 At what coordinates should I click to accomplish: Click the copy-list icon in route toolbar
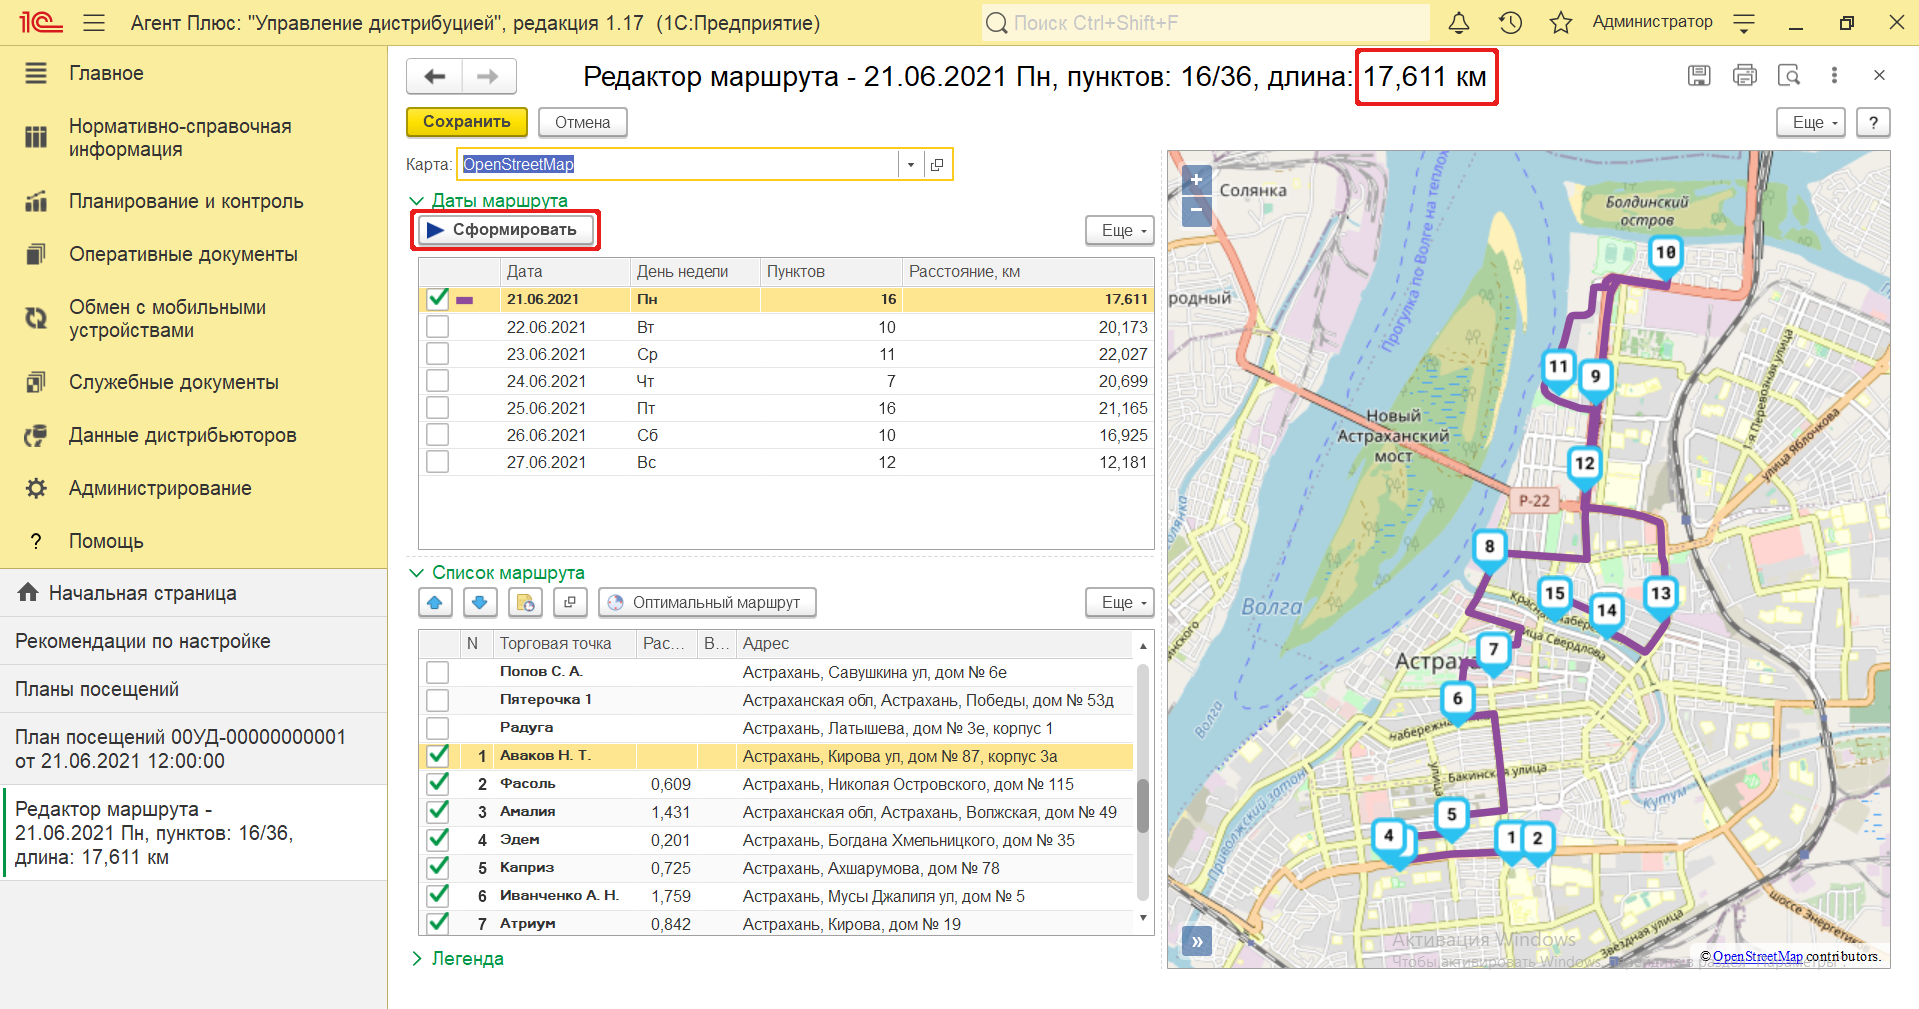(525, 602)
